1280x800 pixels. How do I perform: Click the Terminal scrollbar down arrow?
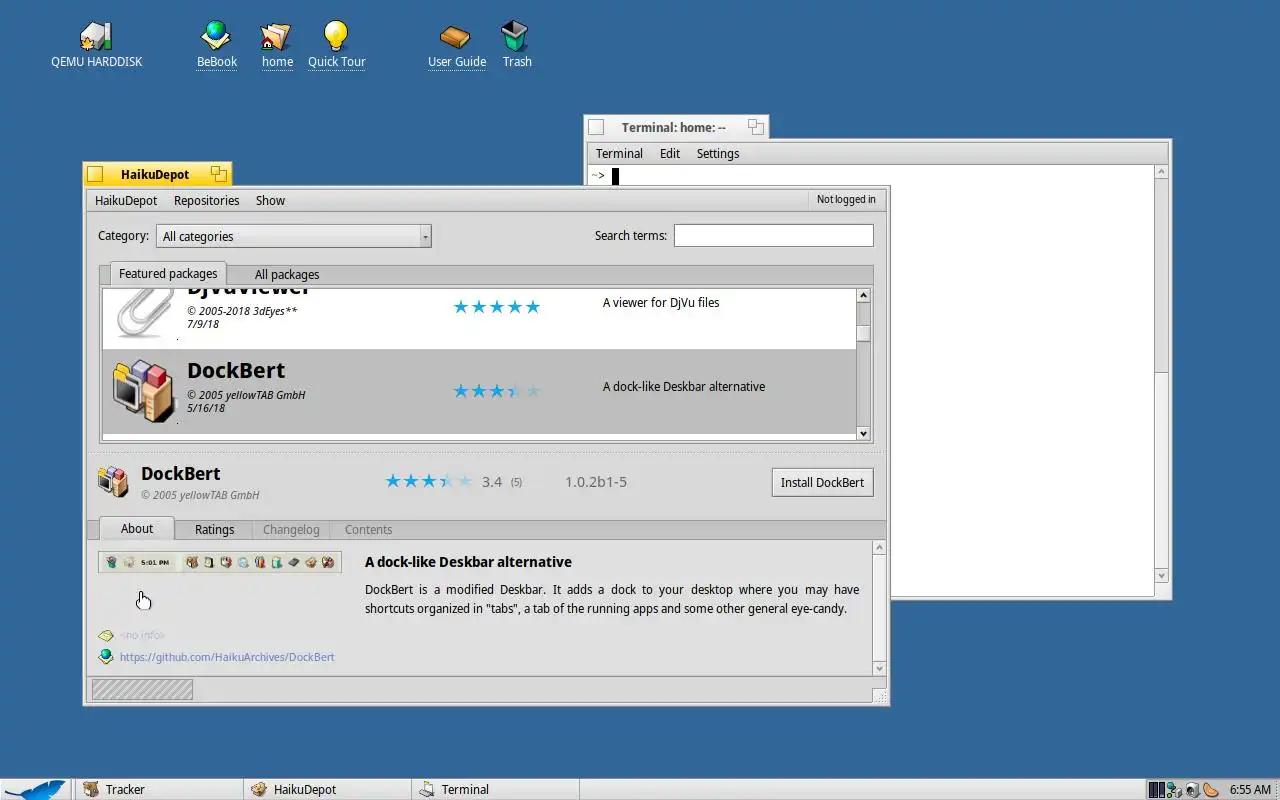click(x=1161, y=575)
